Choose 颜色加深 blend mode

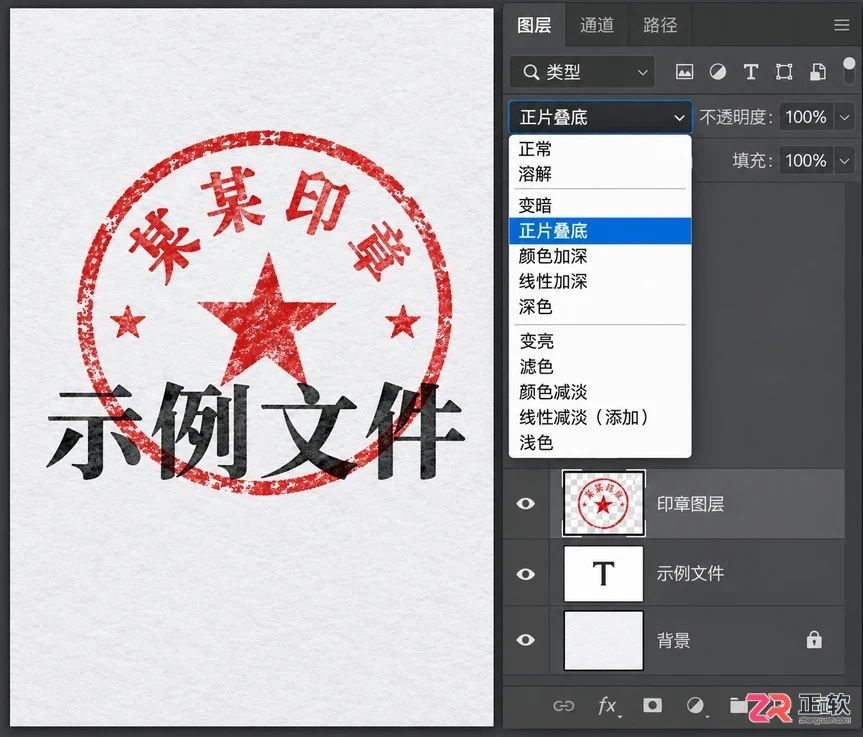tap(600, 256)
